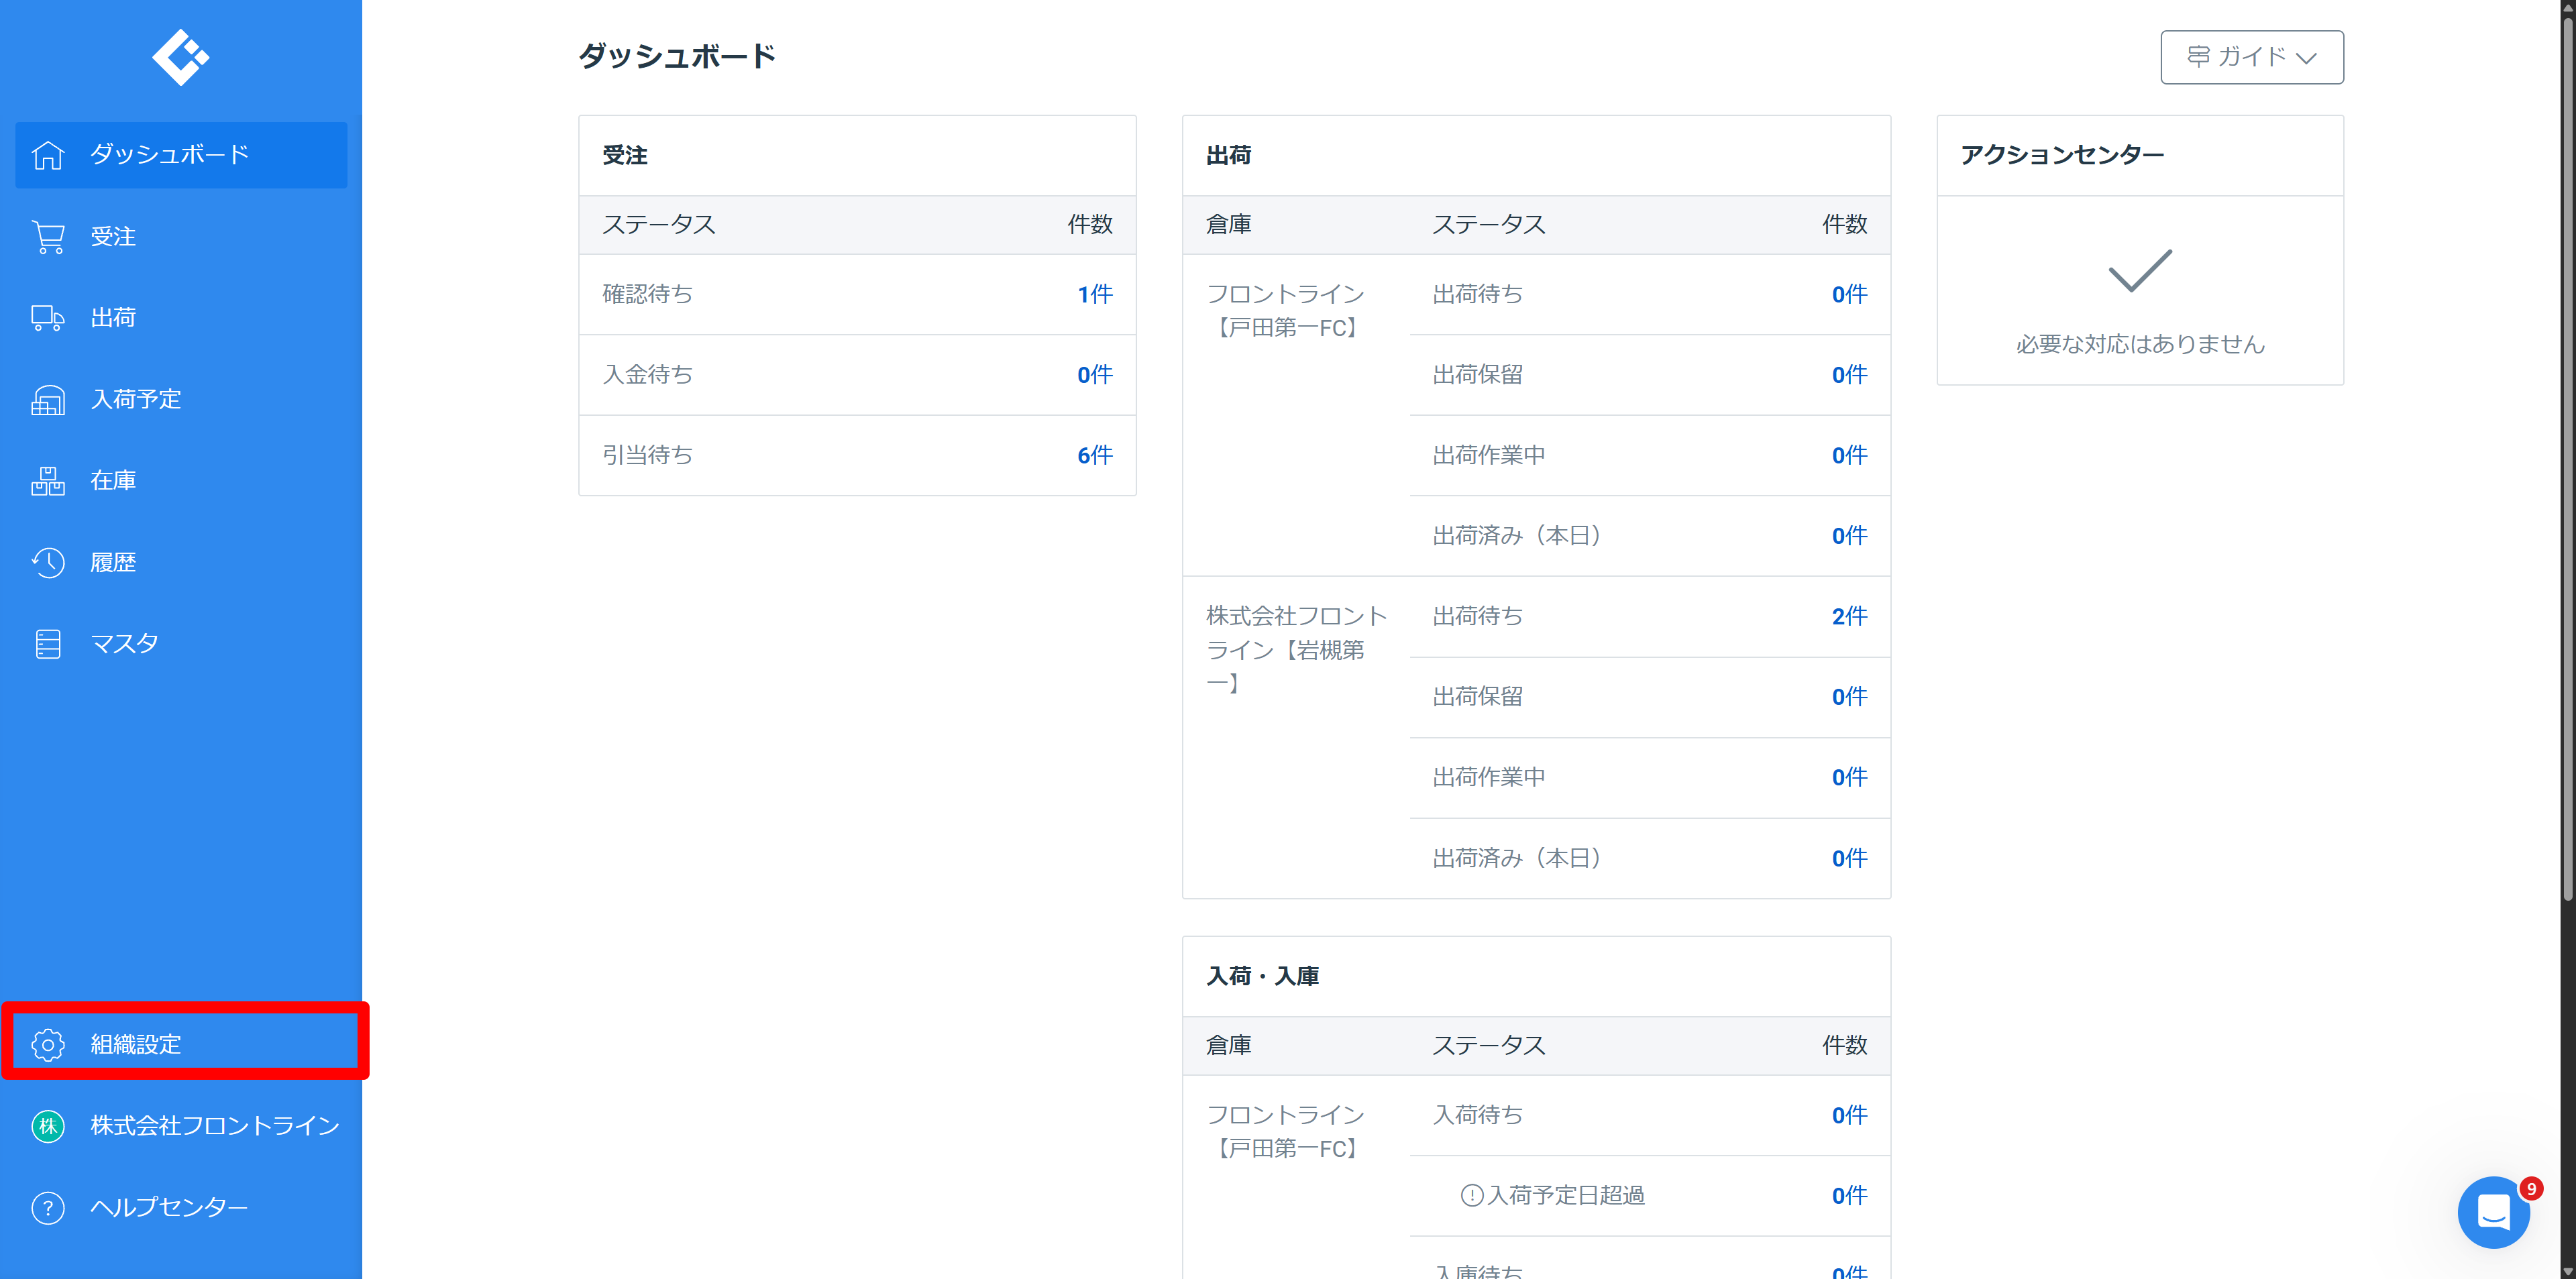Click 0件 count for 入荷予定日超過
Viewport: 2576px width, 1279px height.
(x=1849, y=1195)
